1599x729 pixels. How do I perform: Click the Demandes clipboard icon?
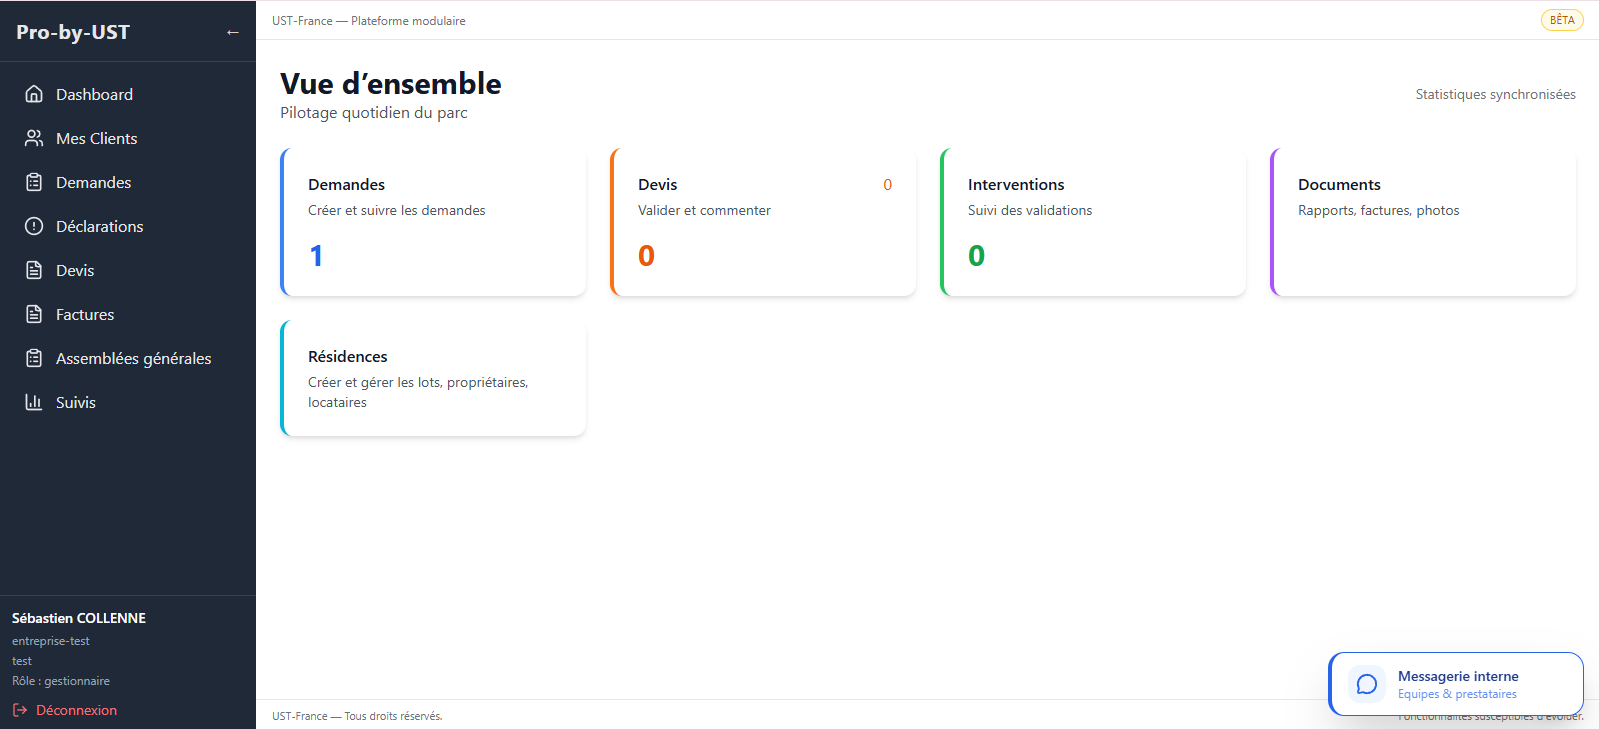tap(34, 182)
